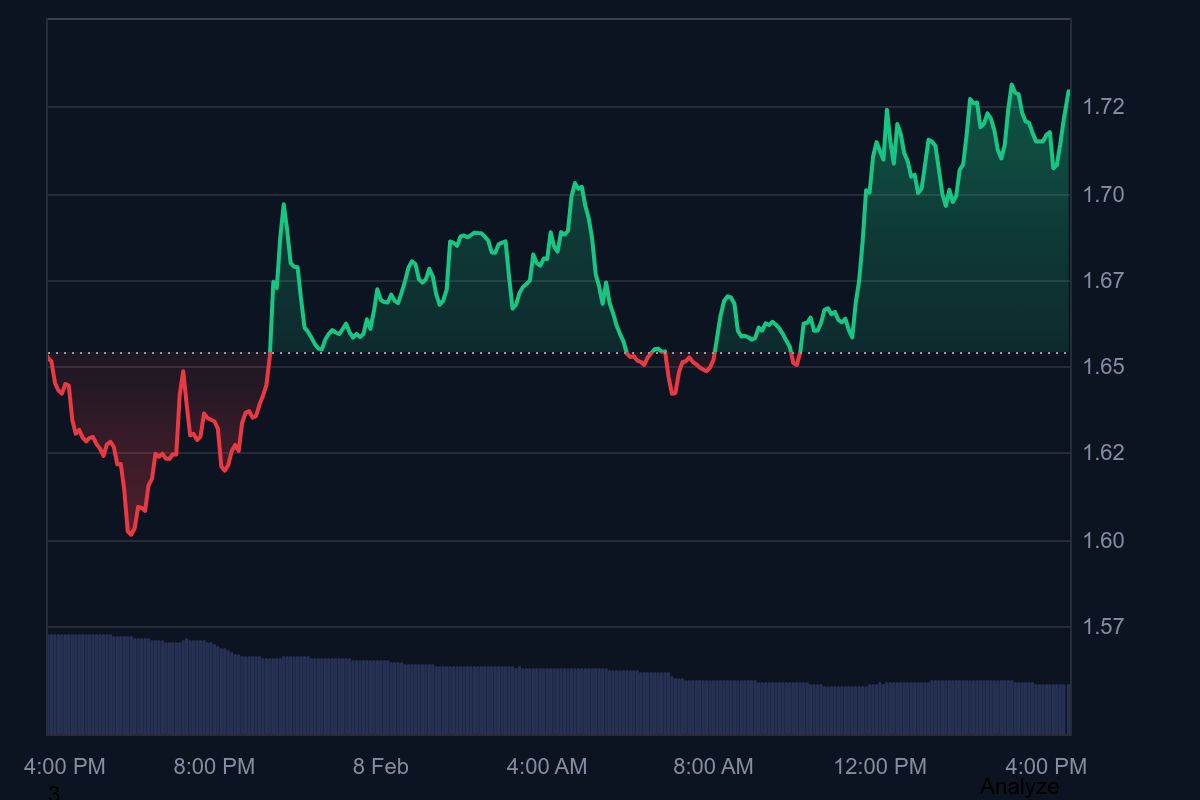
Task: Click the Analyze button
Action: (x=1020, y=786)
